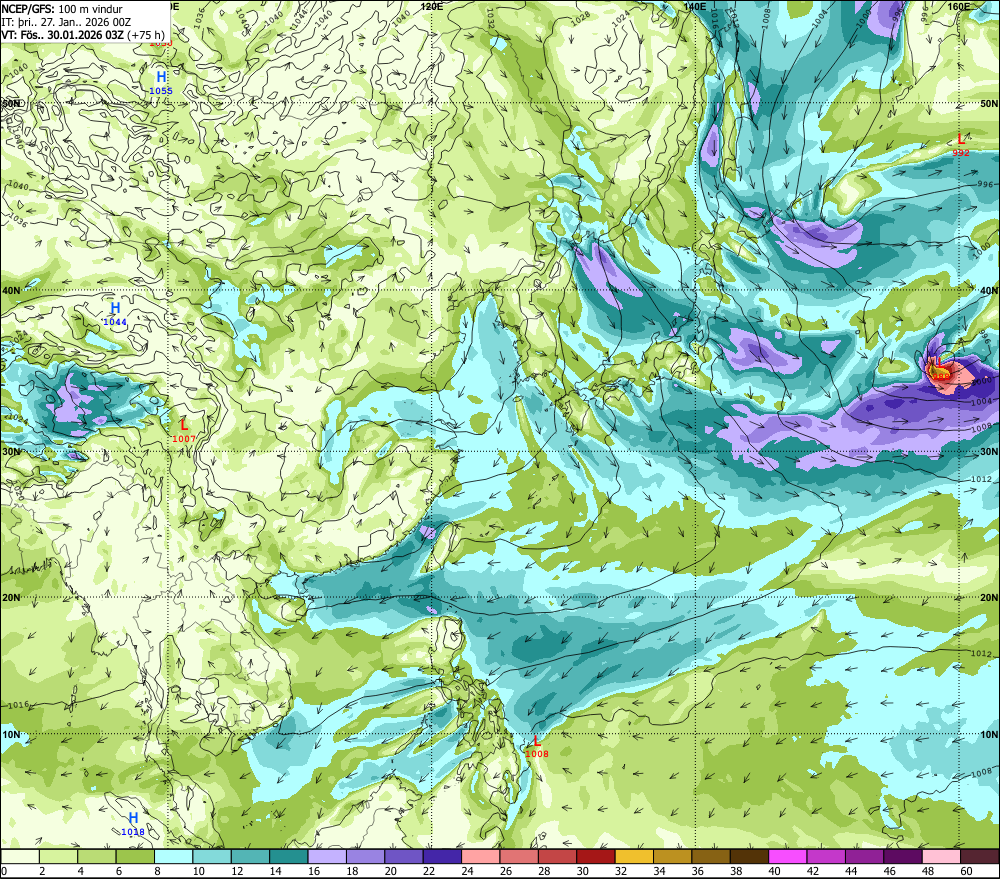Click the blue H 1055 high-pressure marker
Image resolution: width=1000 pixels, height=879 pixels.
(161, 82)
